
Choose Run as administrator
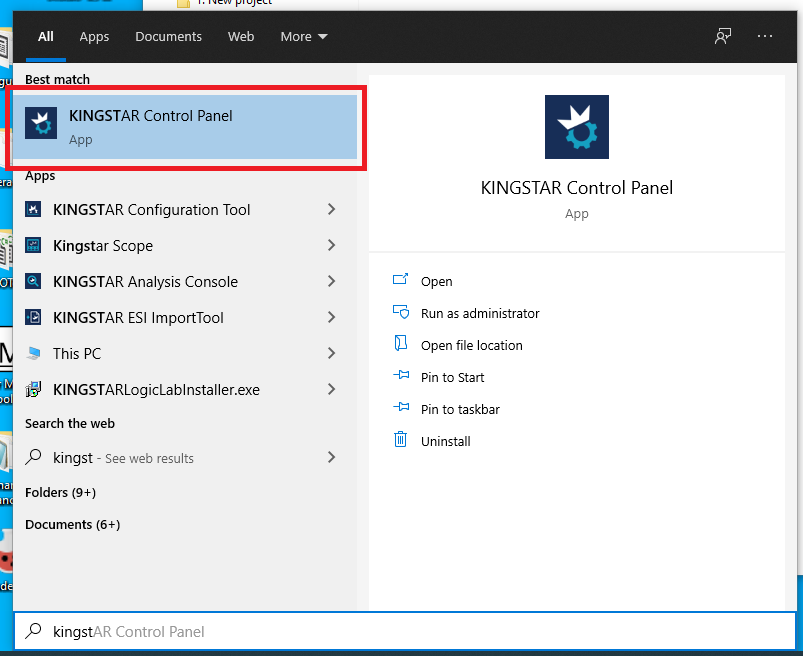[x=479, y=314]
